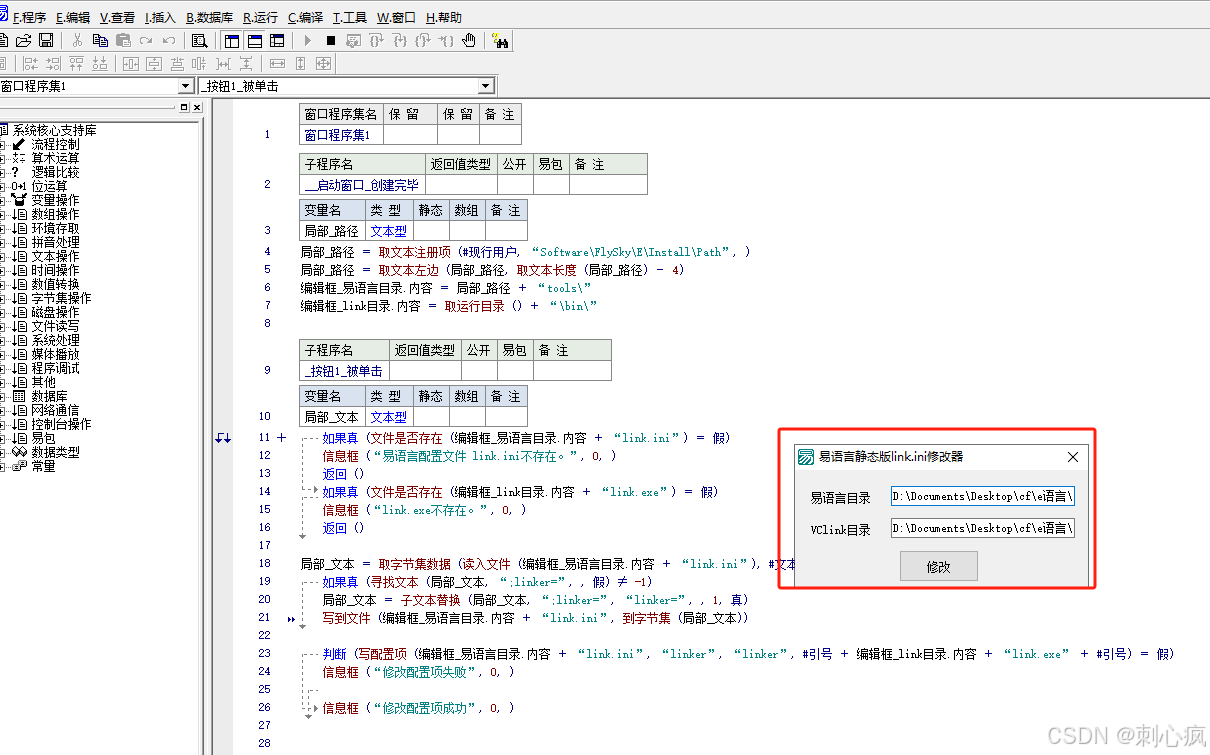The height and width of the screenshot is (755, 1210).
Task: Collapse code block at line 11
Action: click(281, 437)
